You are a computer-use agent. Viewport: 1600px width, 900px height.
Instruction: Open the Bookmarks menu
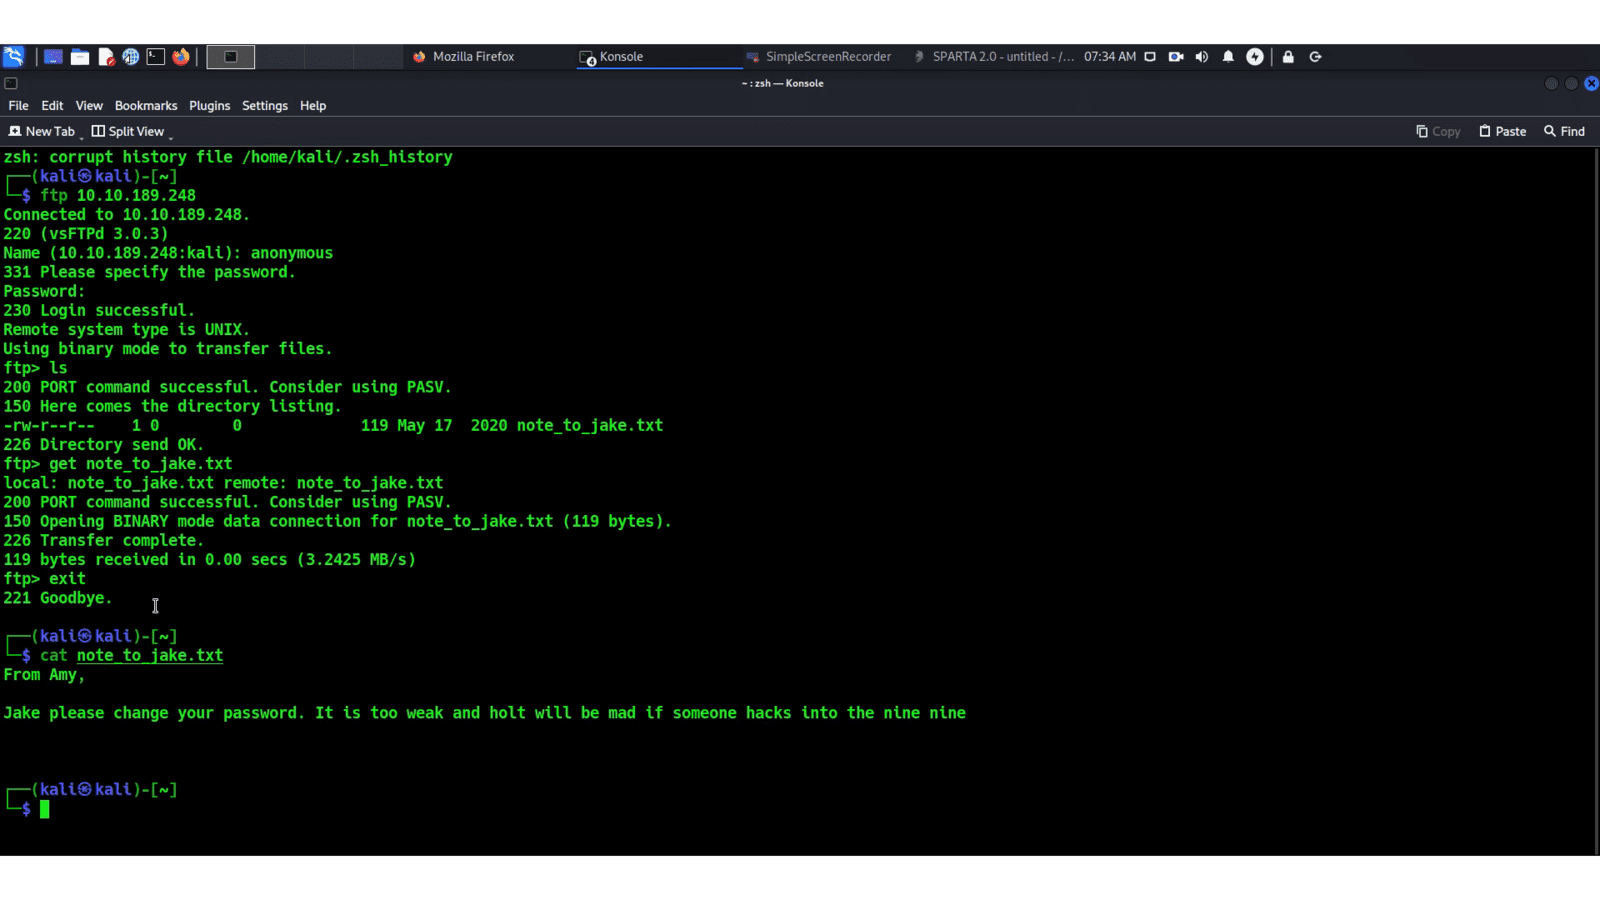[x=146, y=106]
